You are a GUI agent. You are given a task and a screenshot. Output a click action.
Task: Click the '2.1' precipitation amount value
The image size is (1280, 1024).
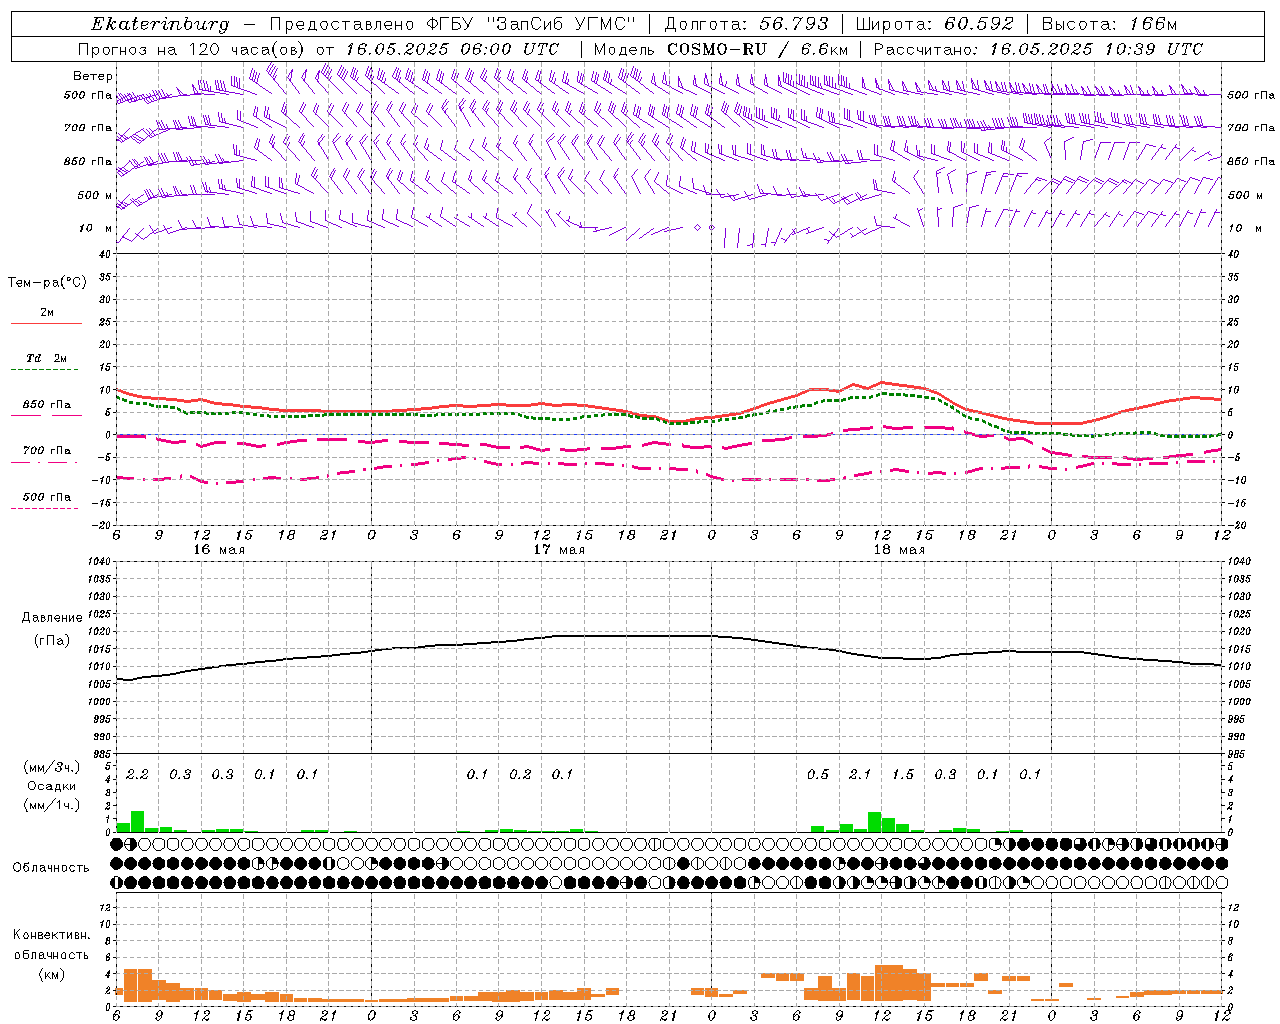(860, 774)
